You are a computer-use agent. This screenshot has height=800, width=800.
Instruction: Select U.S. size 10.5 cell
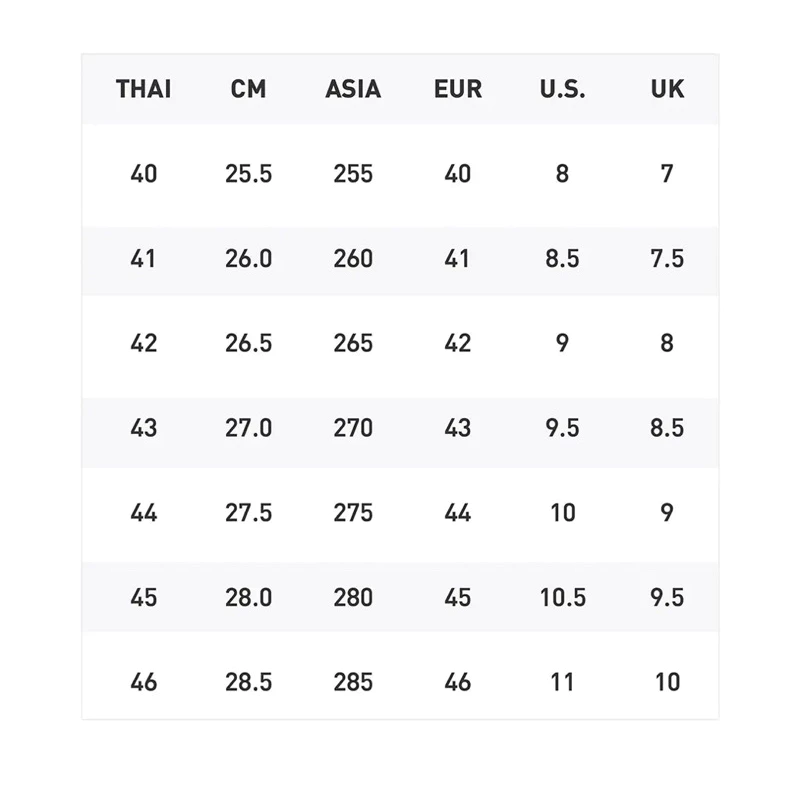(x=563, y=597)
